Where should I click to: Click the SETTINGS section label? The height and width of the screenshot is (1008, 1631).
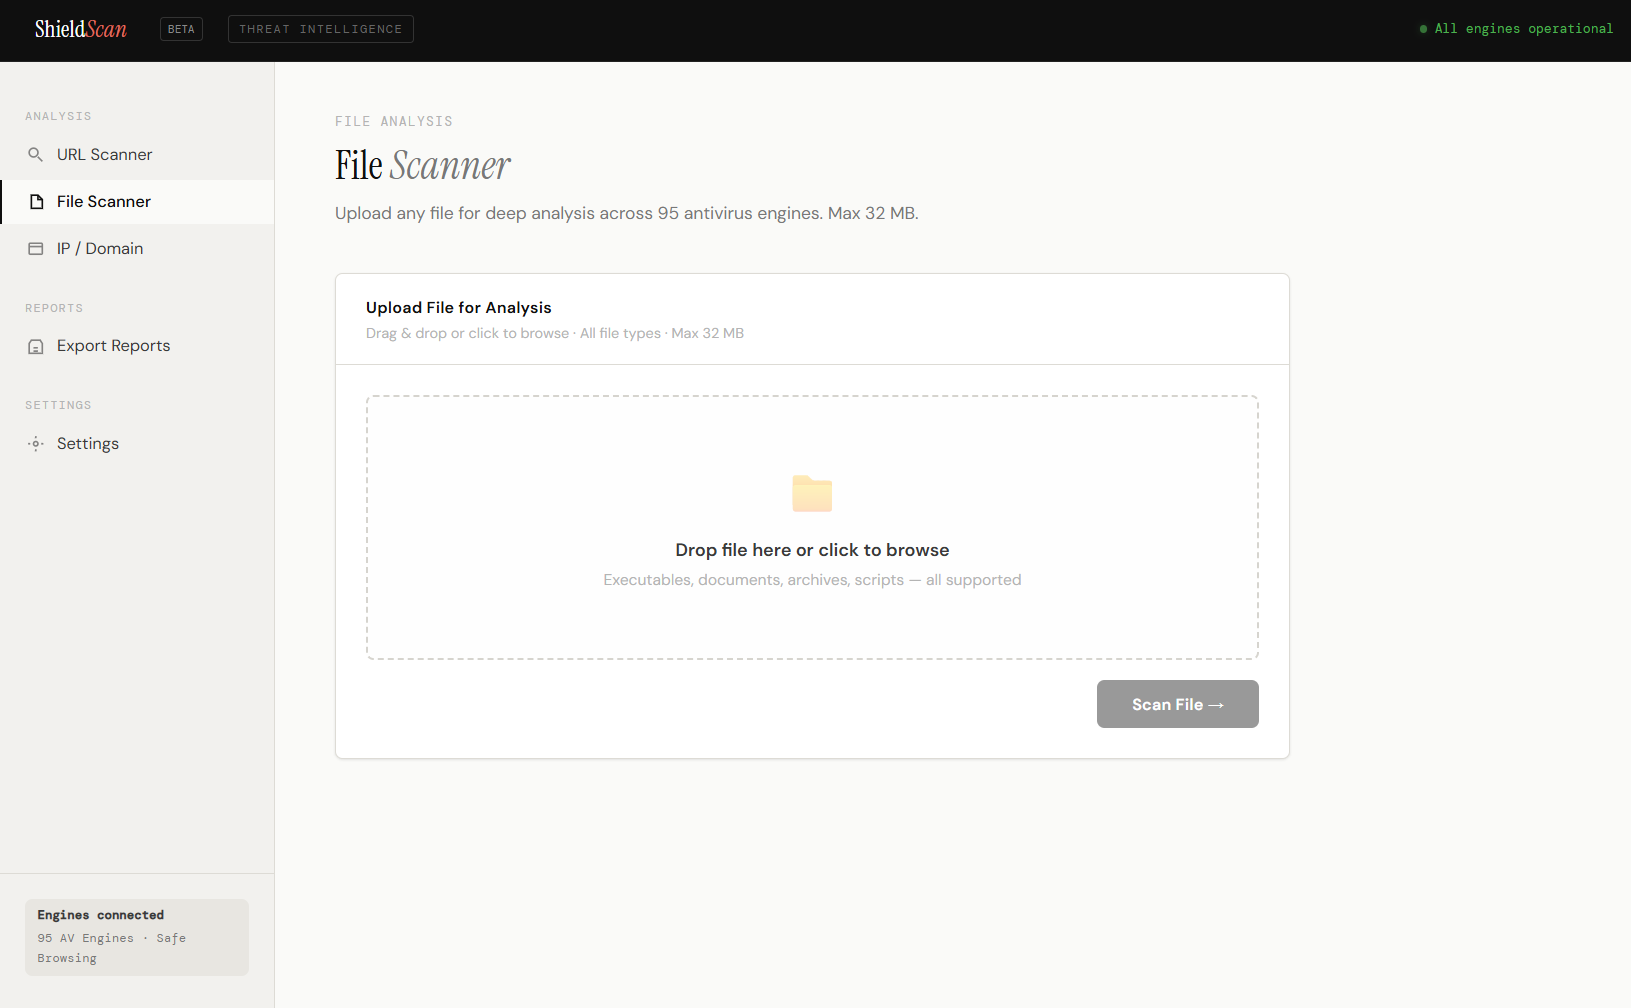click(58, 405)
